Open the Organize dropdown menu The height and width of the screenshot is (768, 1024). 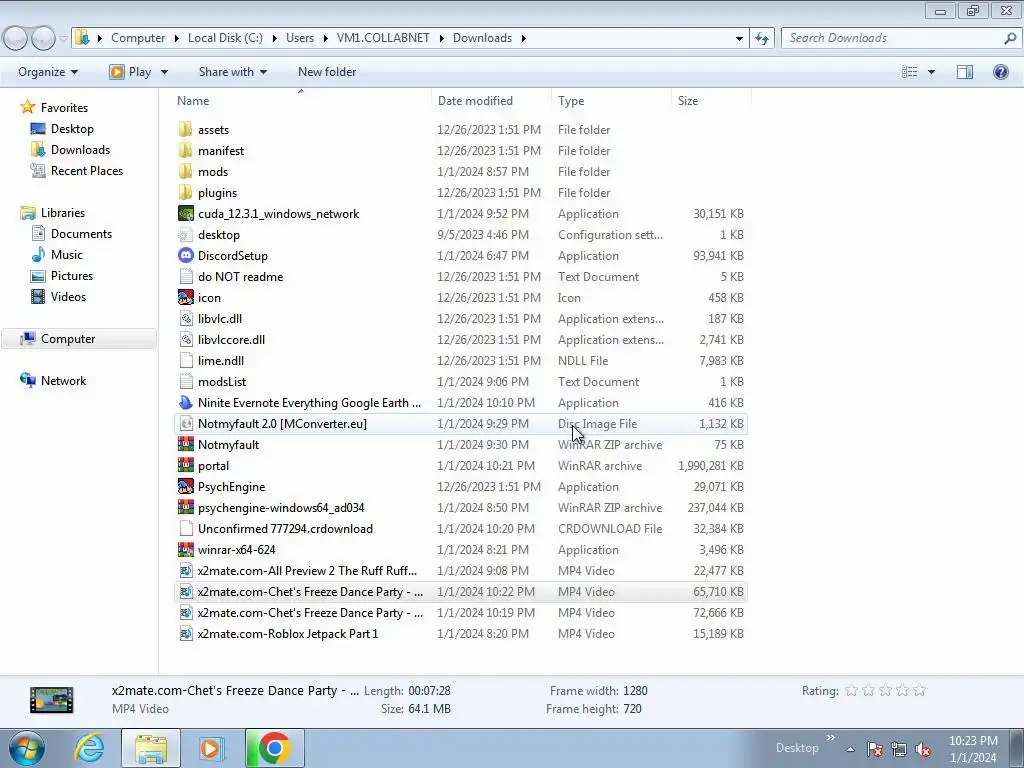click(x=48, y=72)
